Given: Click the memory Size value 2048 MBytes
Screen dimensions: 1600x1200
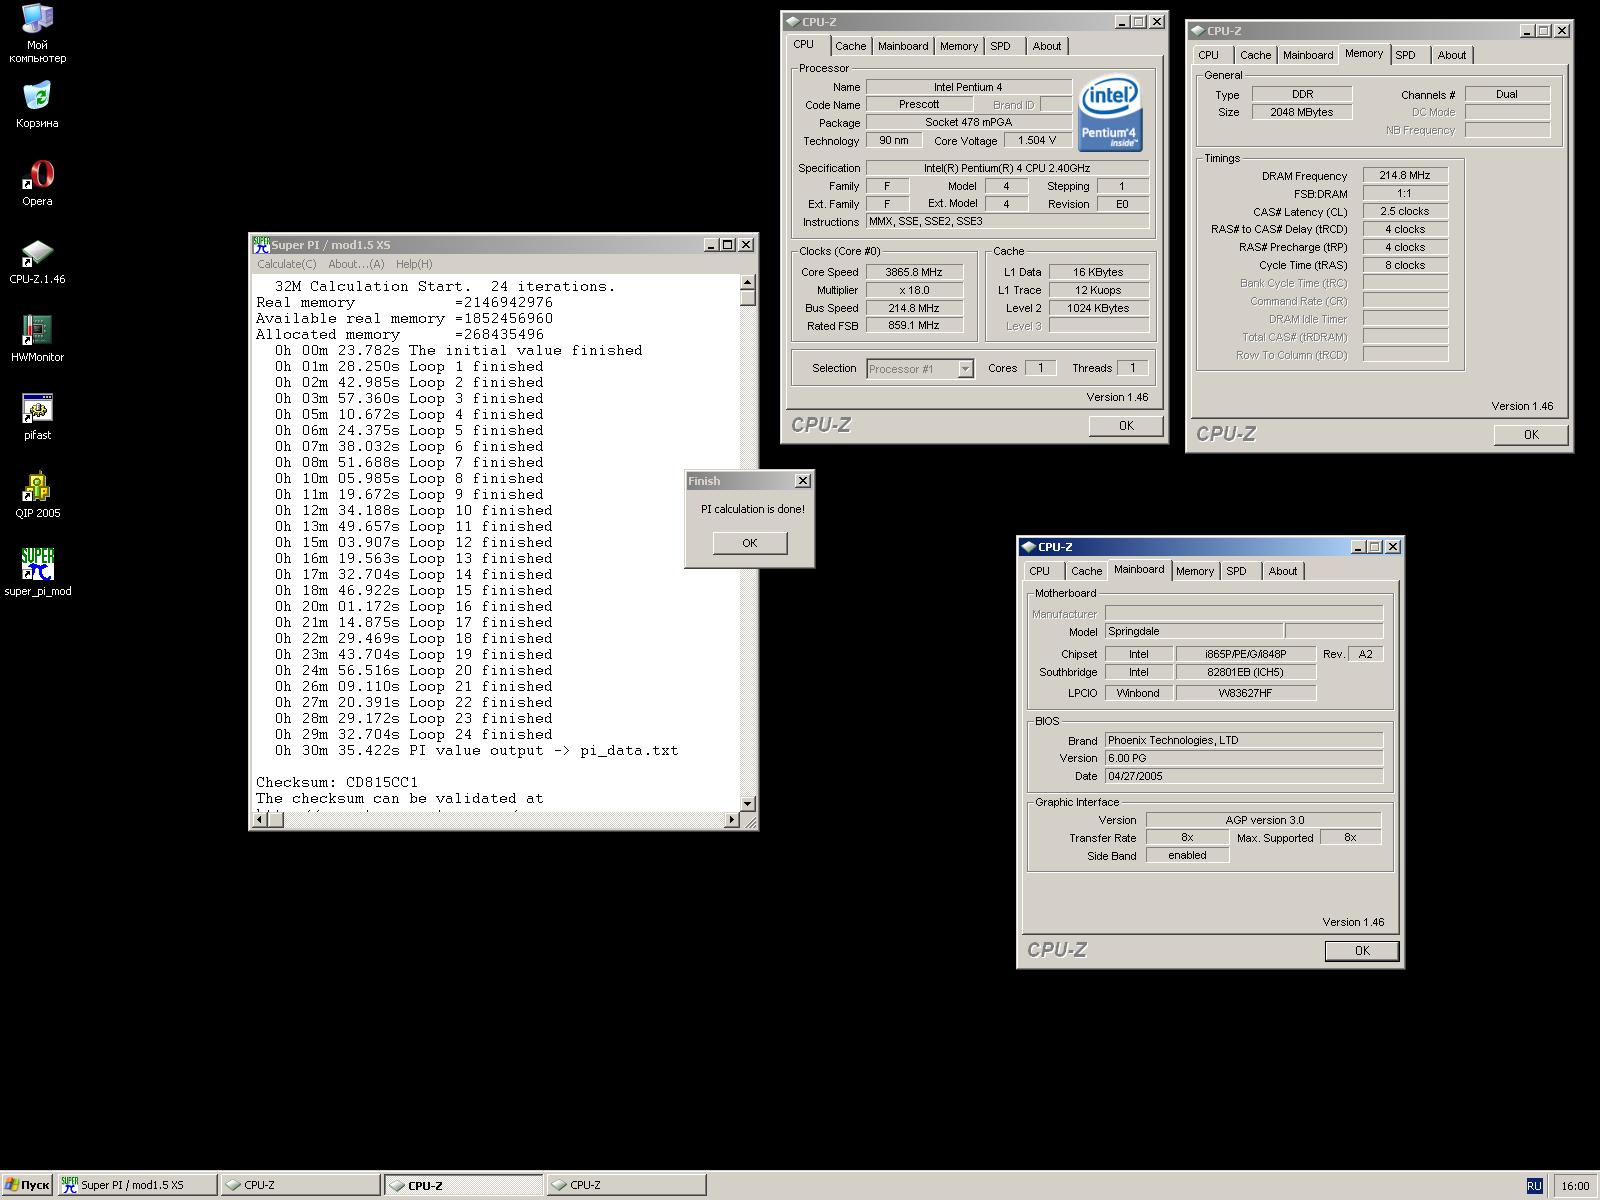Looking at the screenshot, I should tap(1302, 112).
